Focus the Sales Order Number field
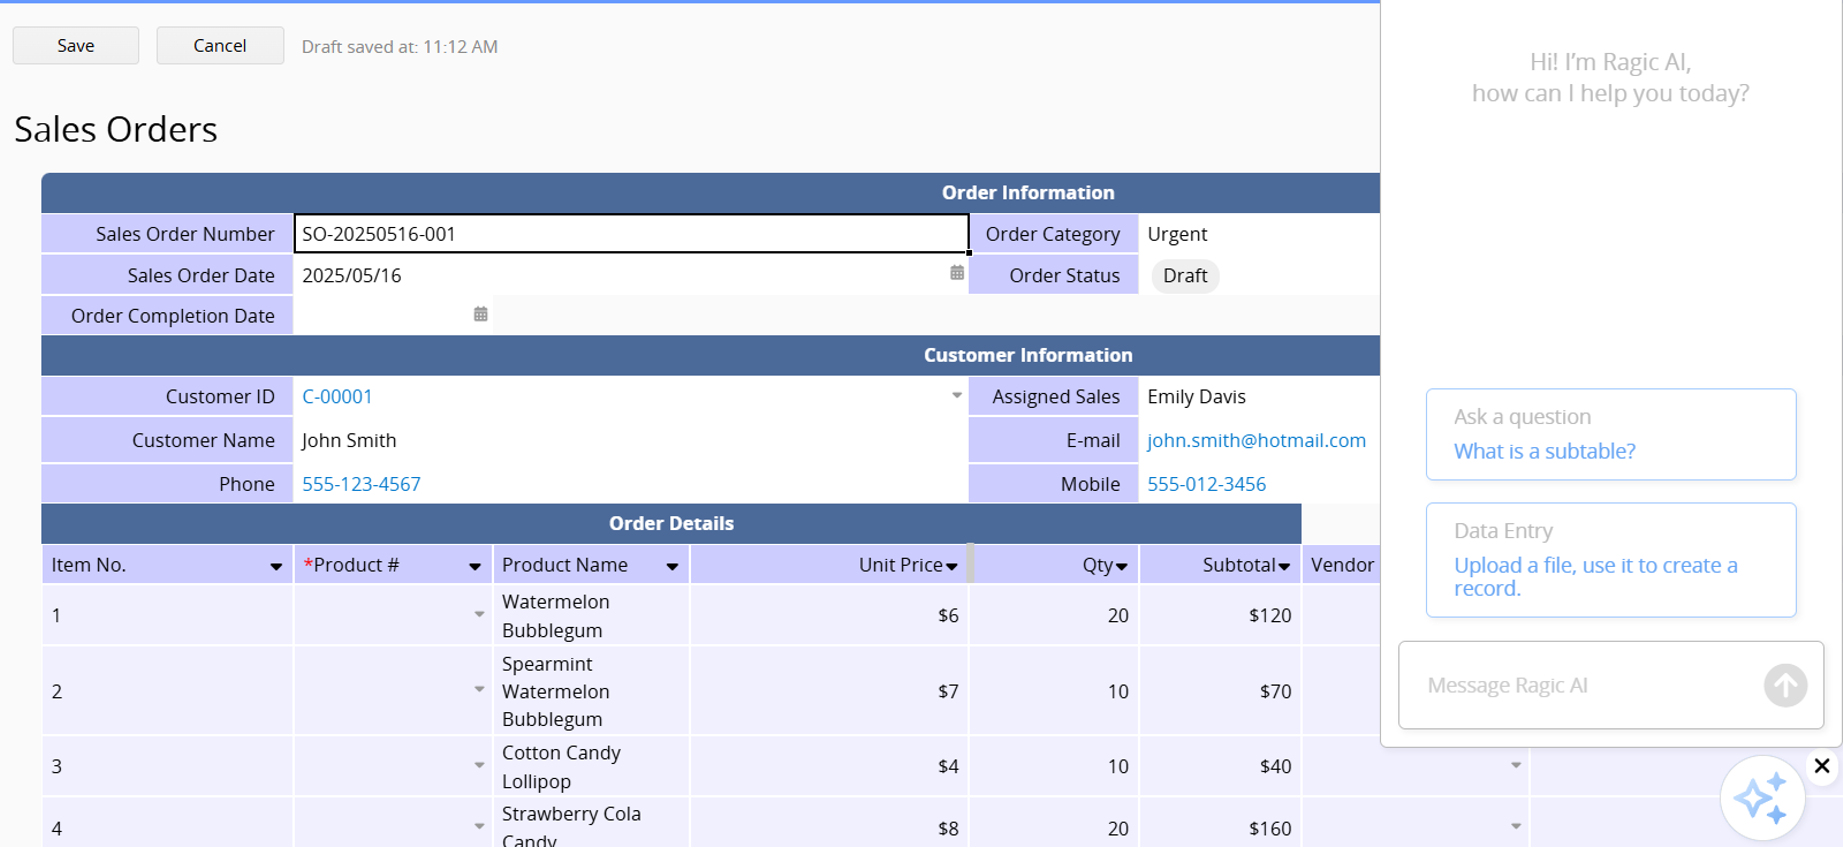 coord(631,234)
